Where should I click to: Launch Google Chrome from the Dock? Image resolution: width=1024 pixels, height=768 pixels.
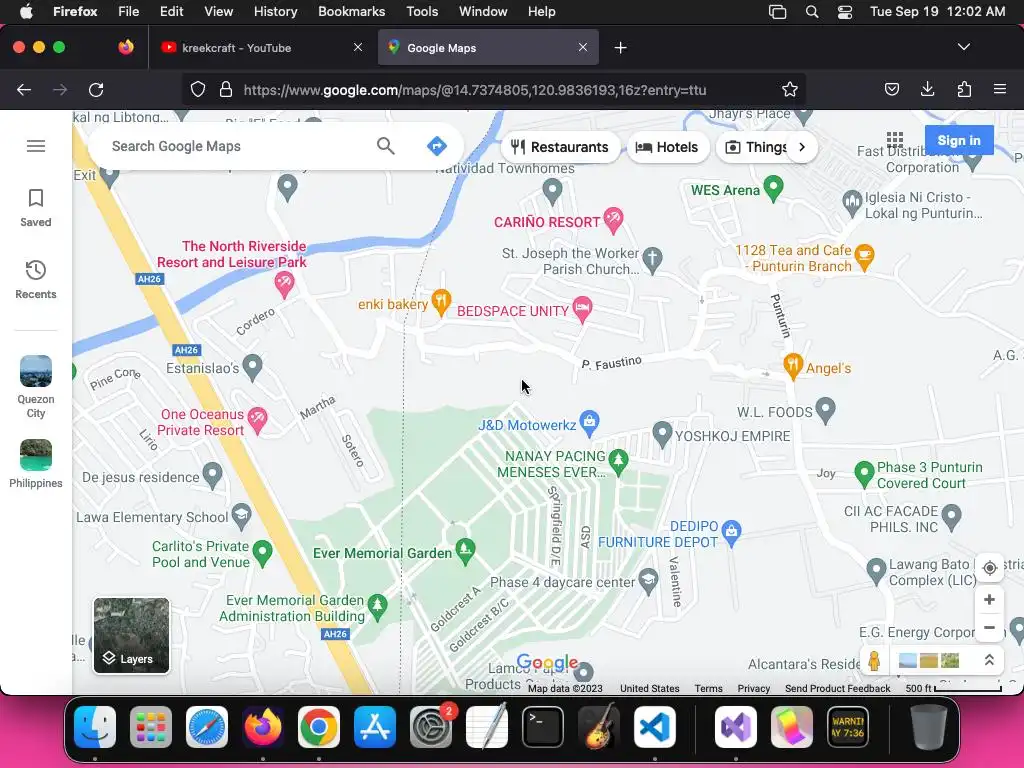pos(319,727)
